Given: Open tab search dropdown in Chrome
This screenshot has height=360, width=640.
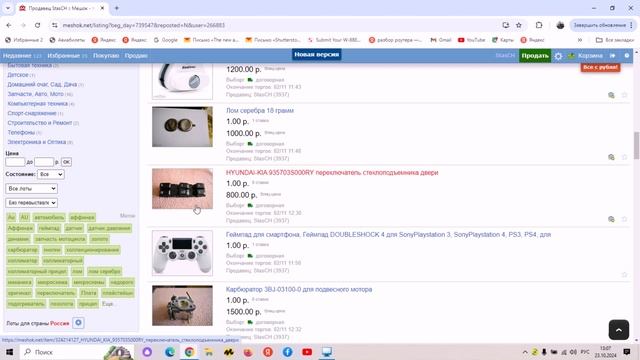Looking at the screenshot, I should (x=8, y=8).
